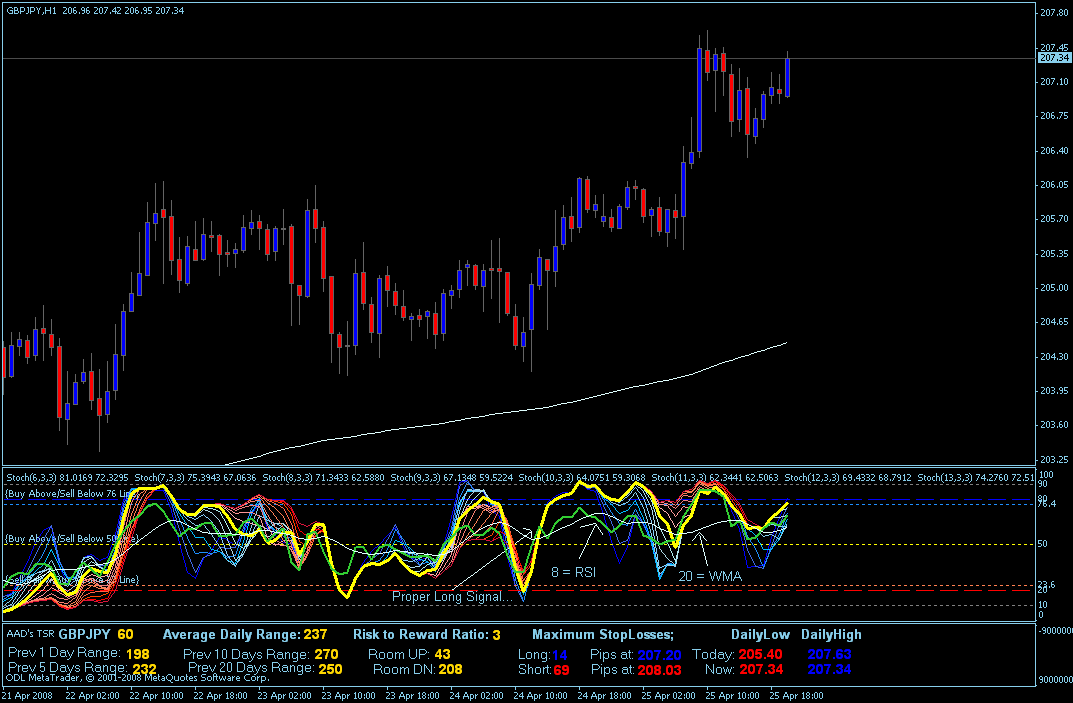Select the '20 = WMA' annotation label
1073x703 pixels.
tap(710, 576)
